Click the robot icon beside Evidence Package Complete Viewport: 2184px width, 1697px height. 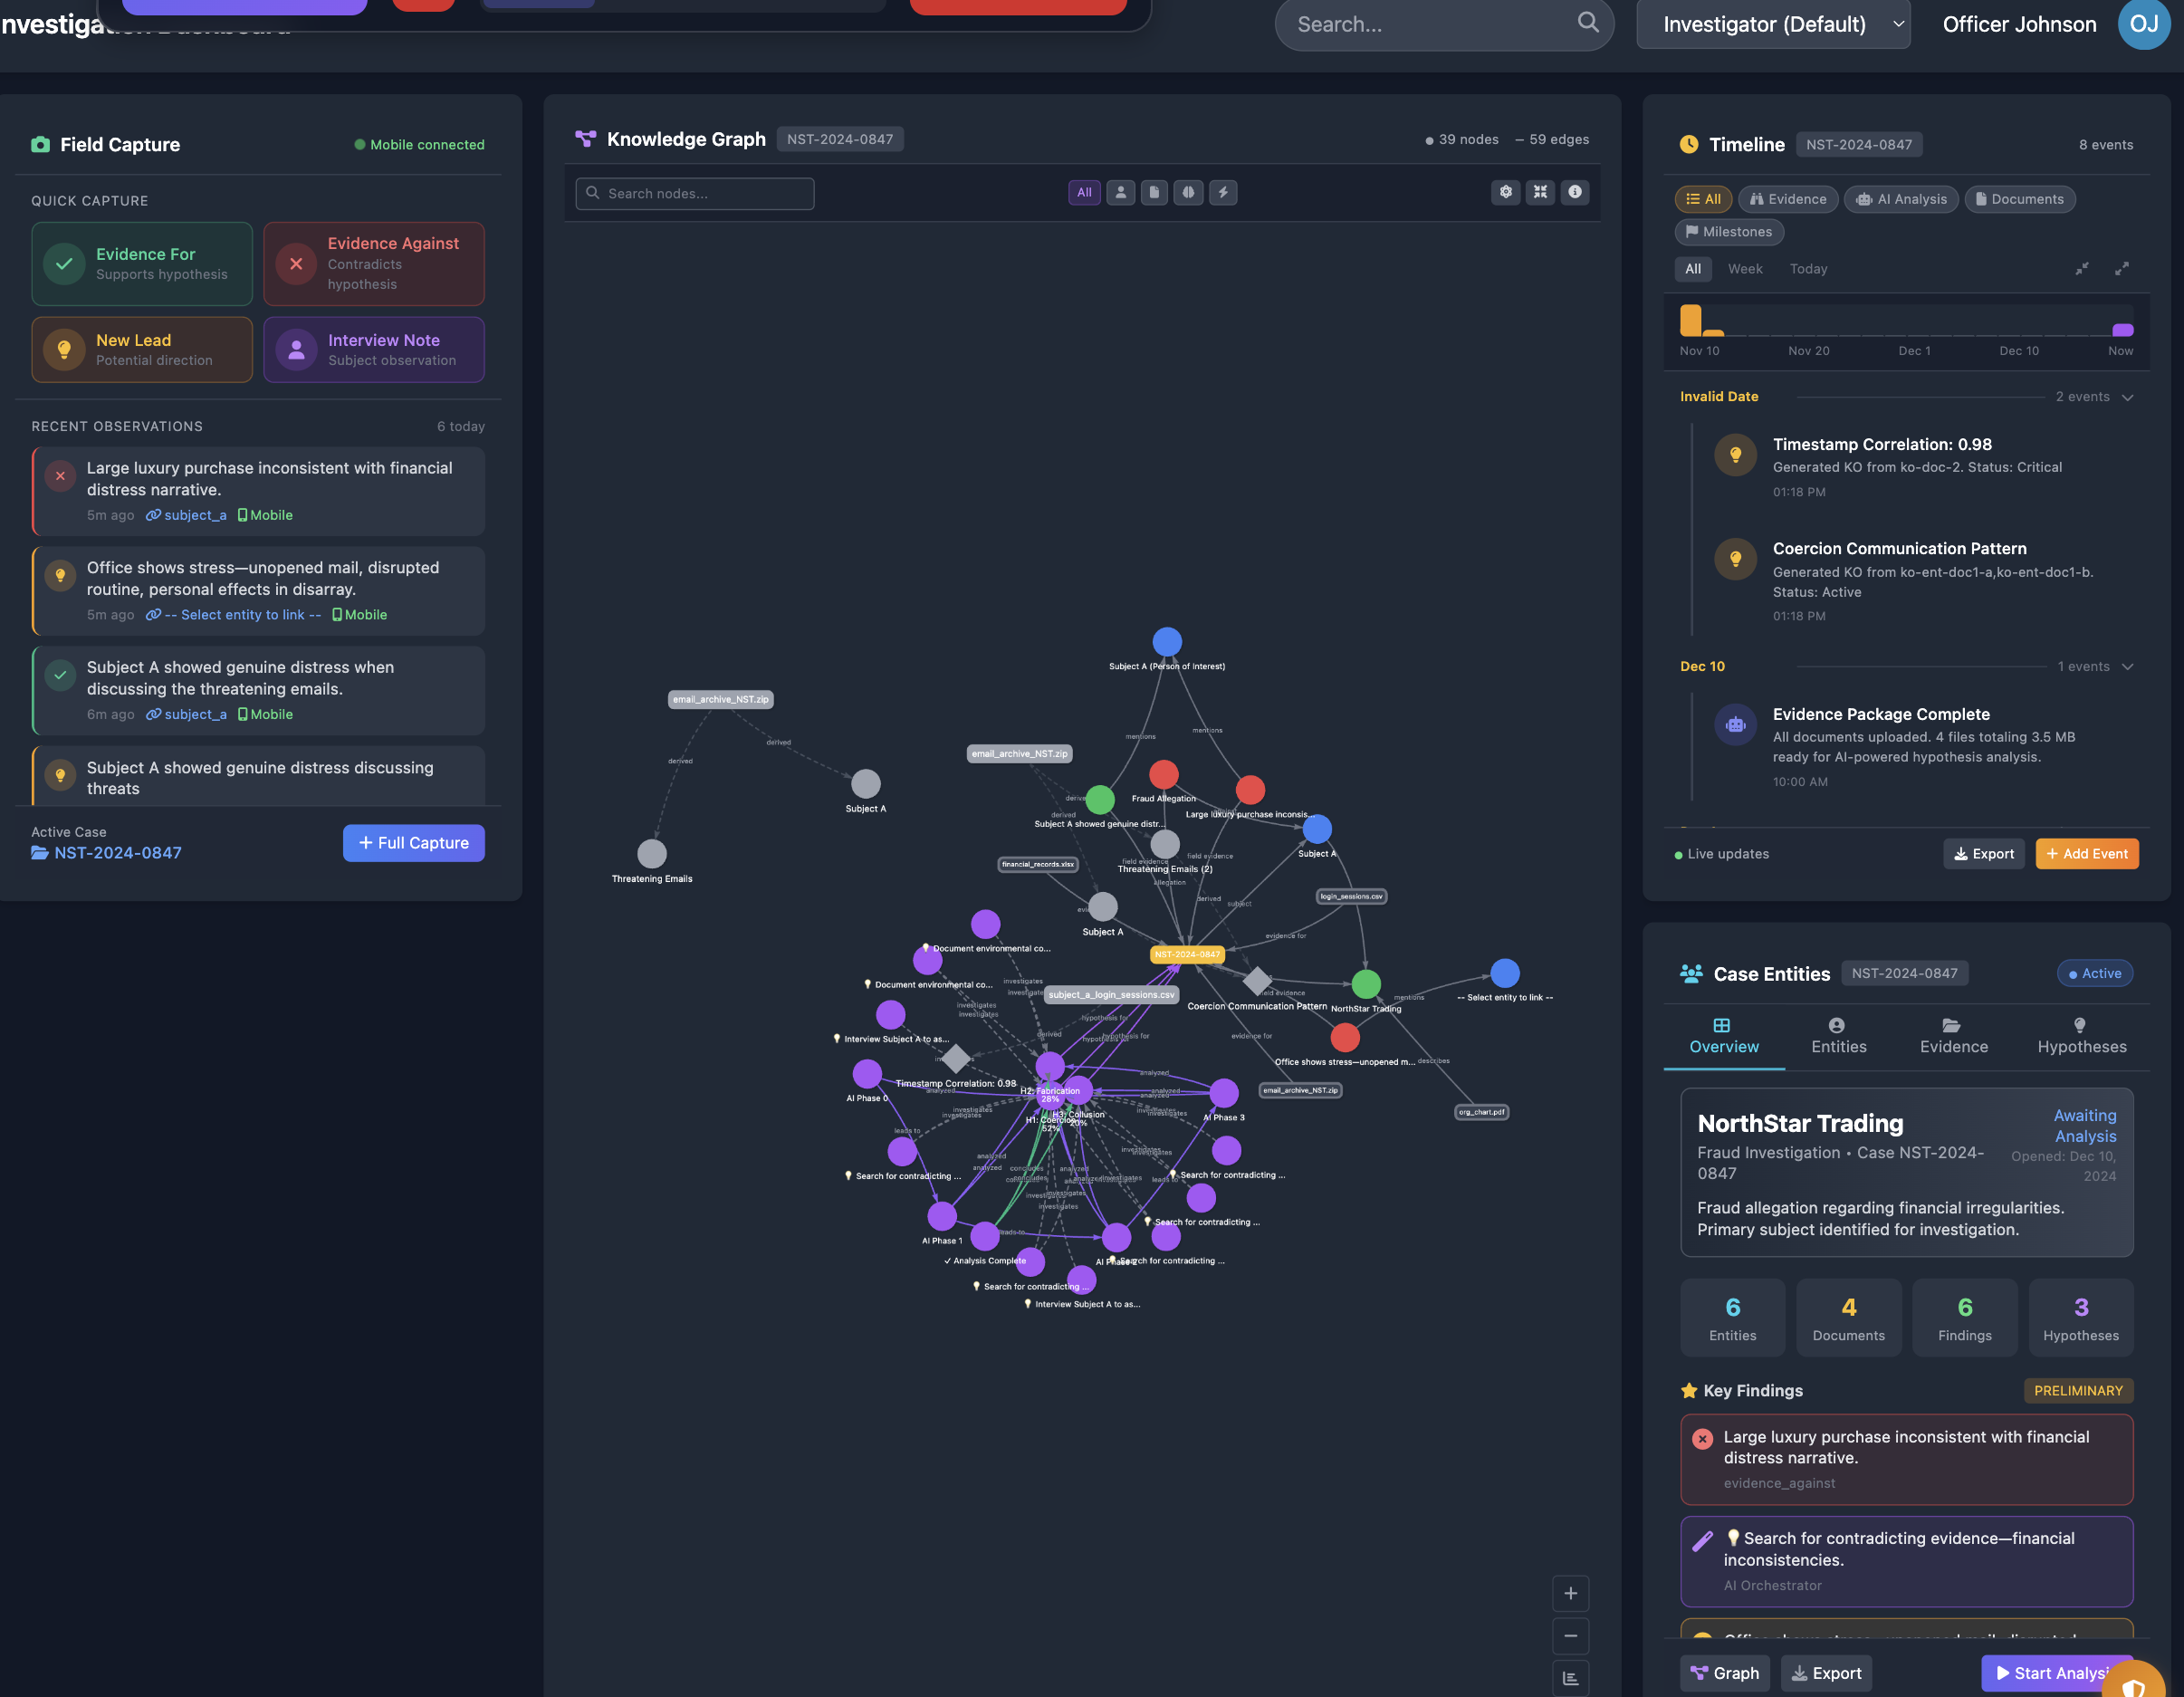pos(1735,725)
